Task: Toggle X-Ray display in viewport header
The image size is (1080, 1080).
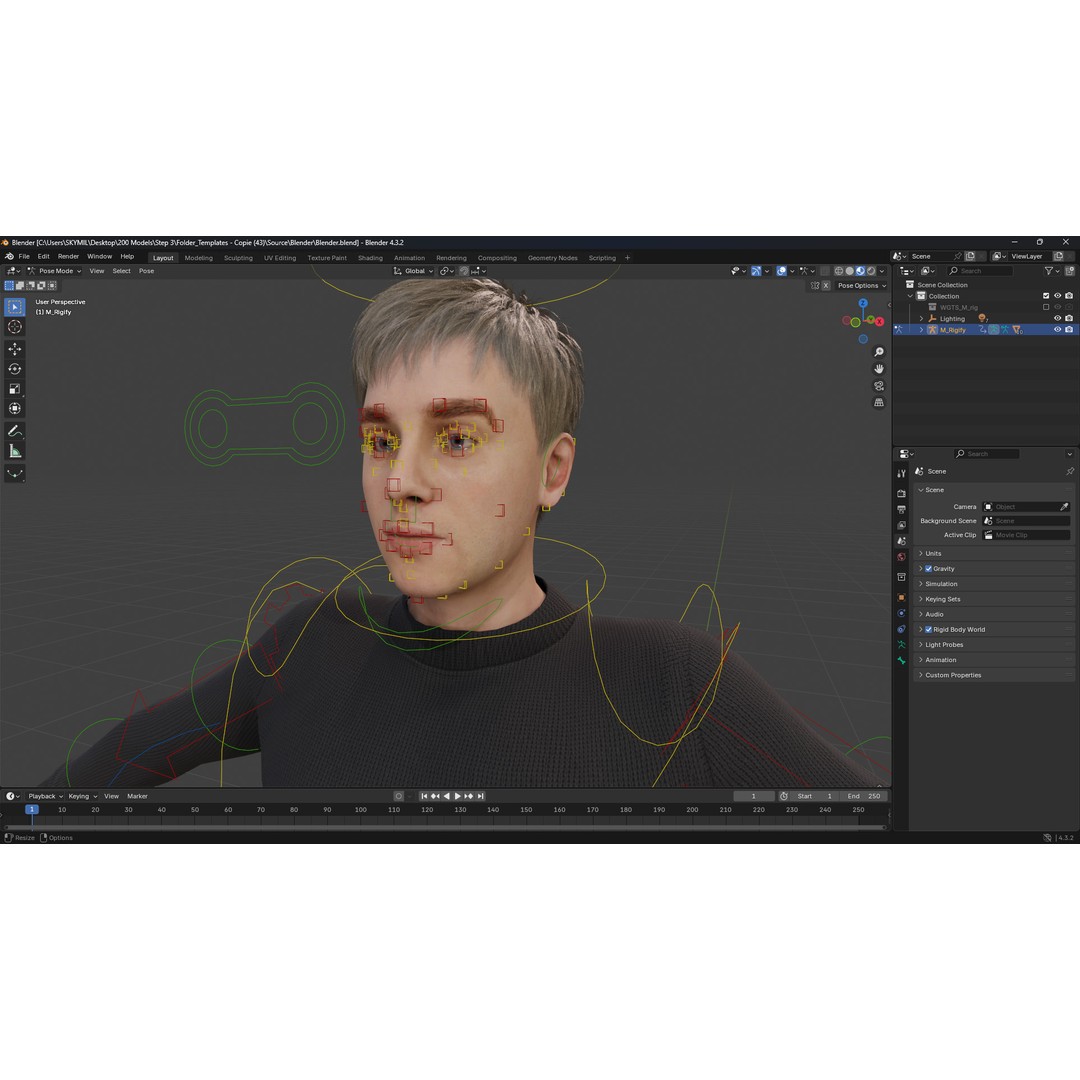Action: click(825, 271)
